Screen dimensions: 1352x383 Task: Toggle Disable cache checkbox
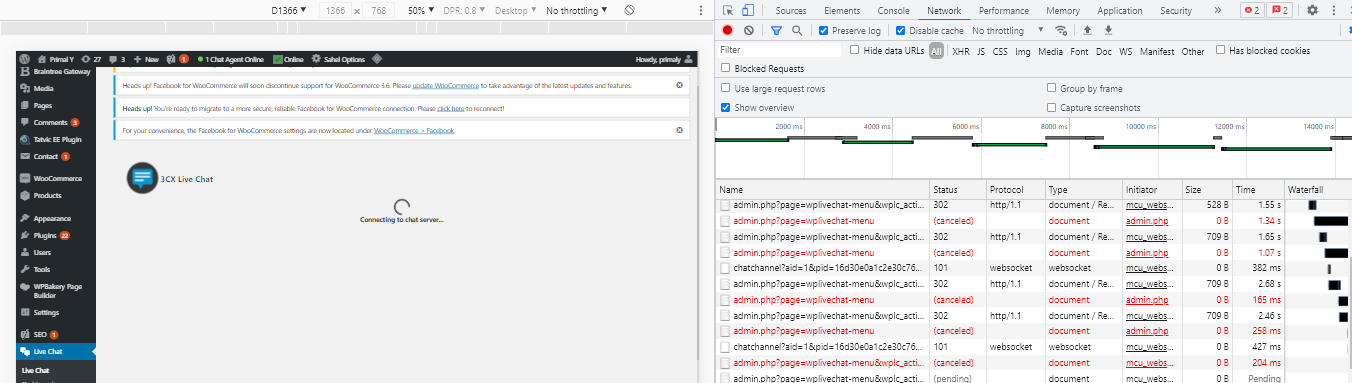[x=901, y=31]
